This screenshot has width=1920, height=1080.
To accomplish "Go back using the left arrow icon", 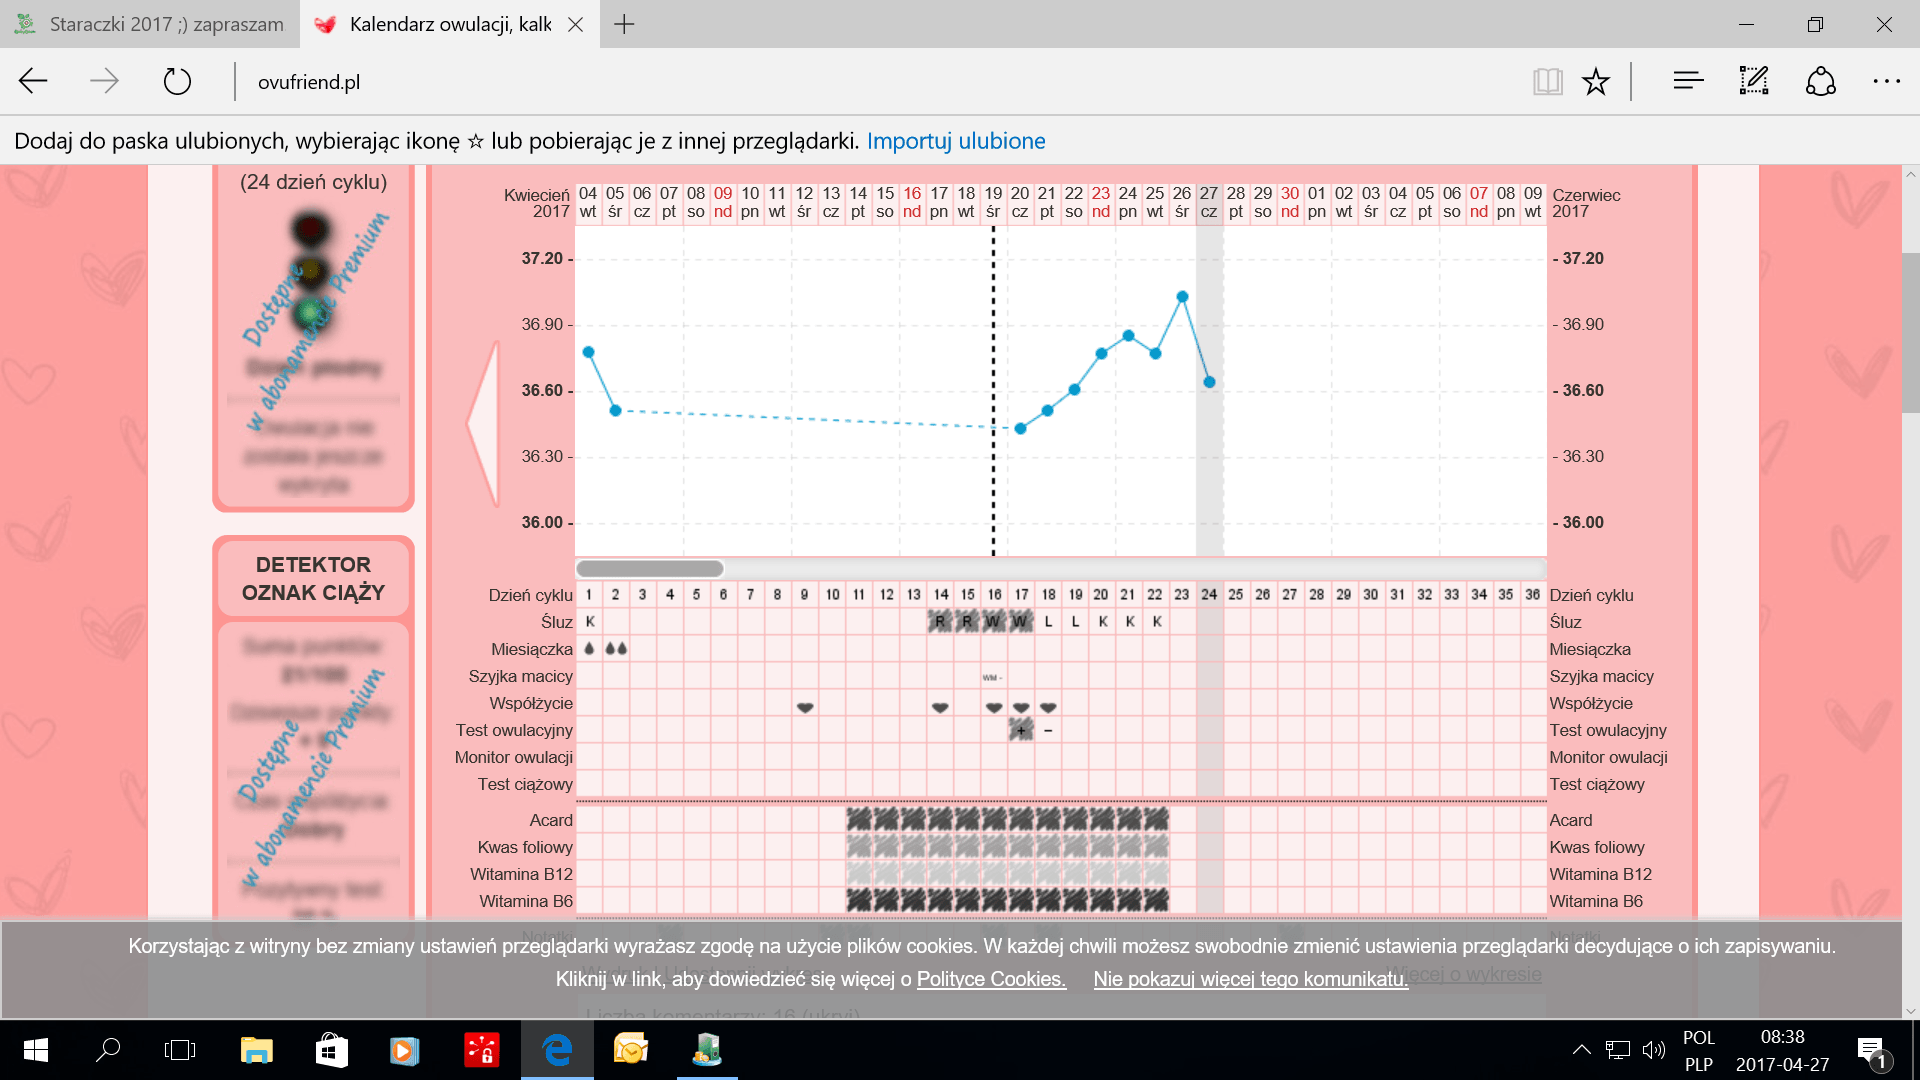I will point(34,81).
